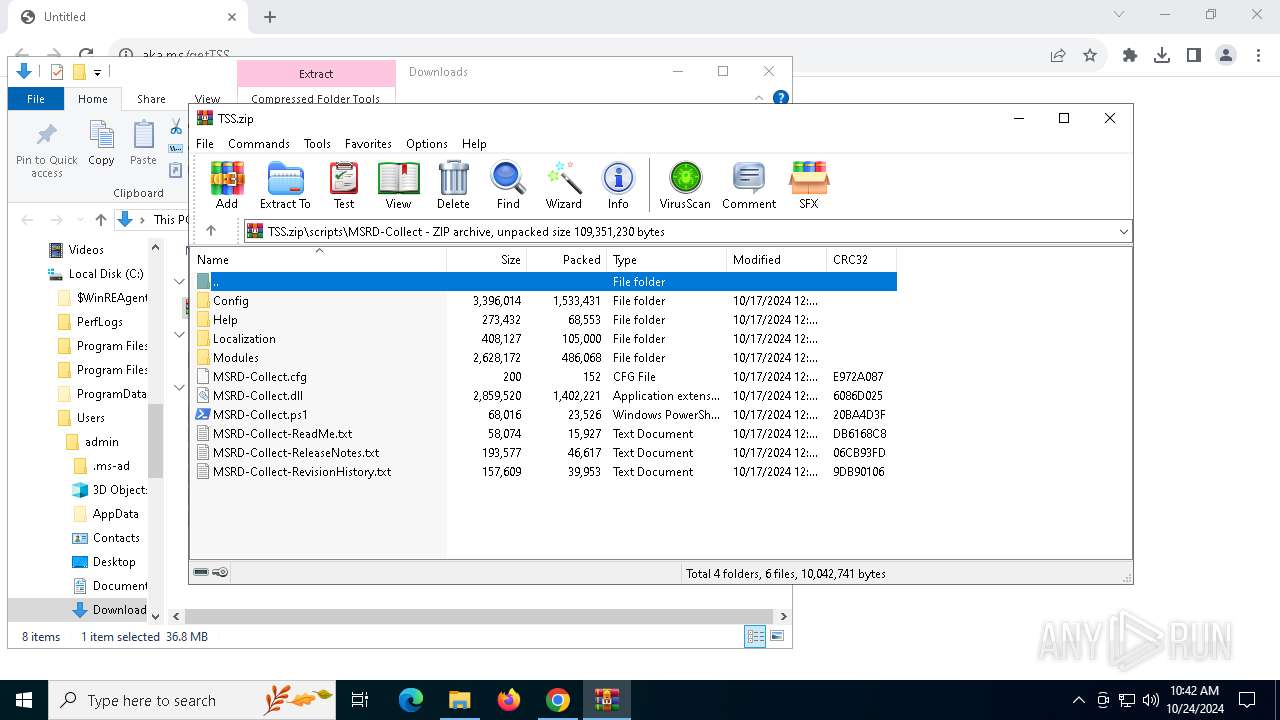Click the SFX toolbar icon

(808, 185)
